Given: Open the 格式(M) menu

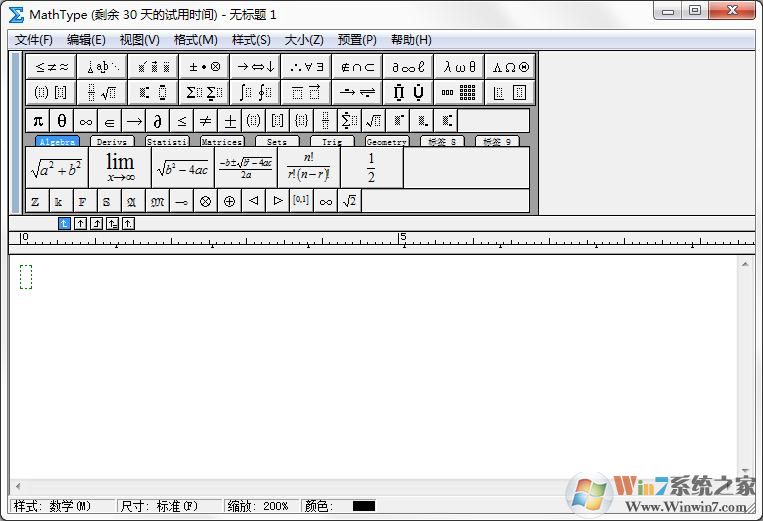Looking at the screenshot, I should pos(195,40).
